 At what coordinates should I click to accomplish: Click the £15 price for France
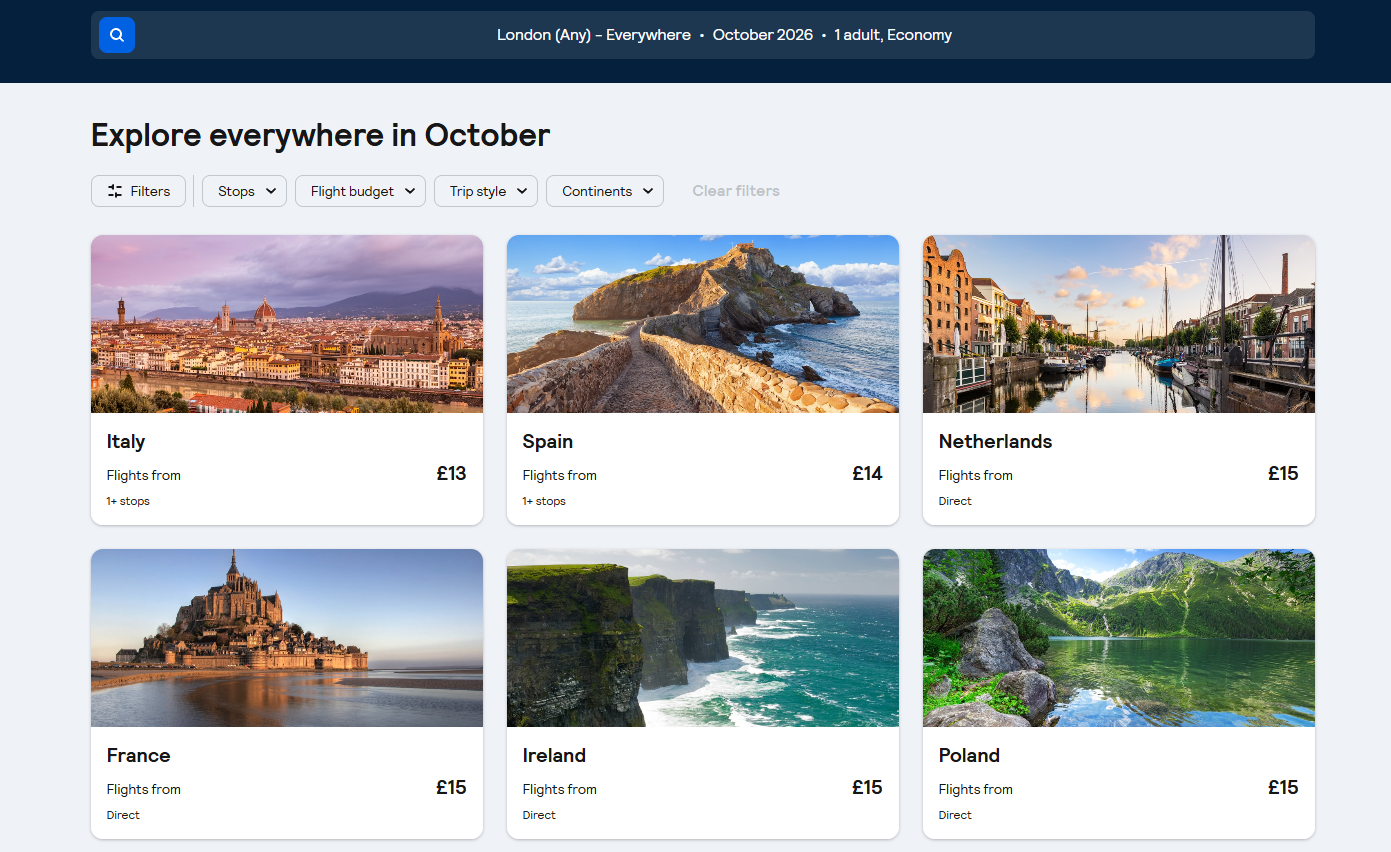[x=451, y=787]
